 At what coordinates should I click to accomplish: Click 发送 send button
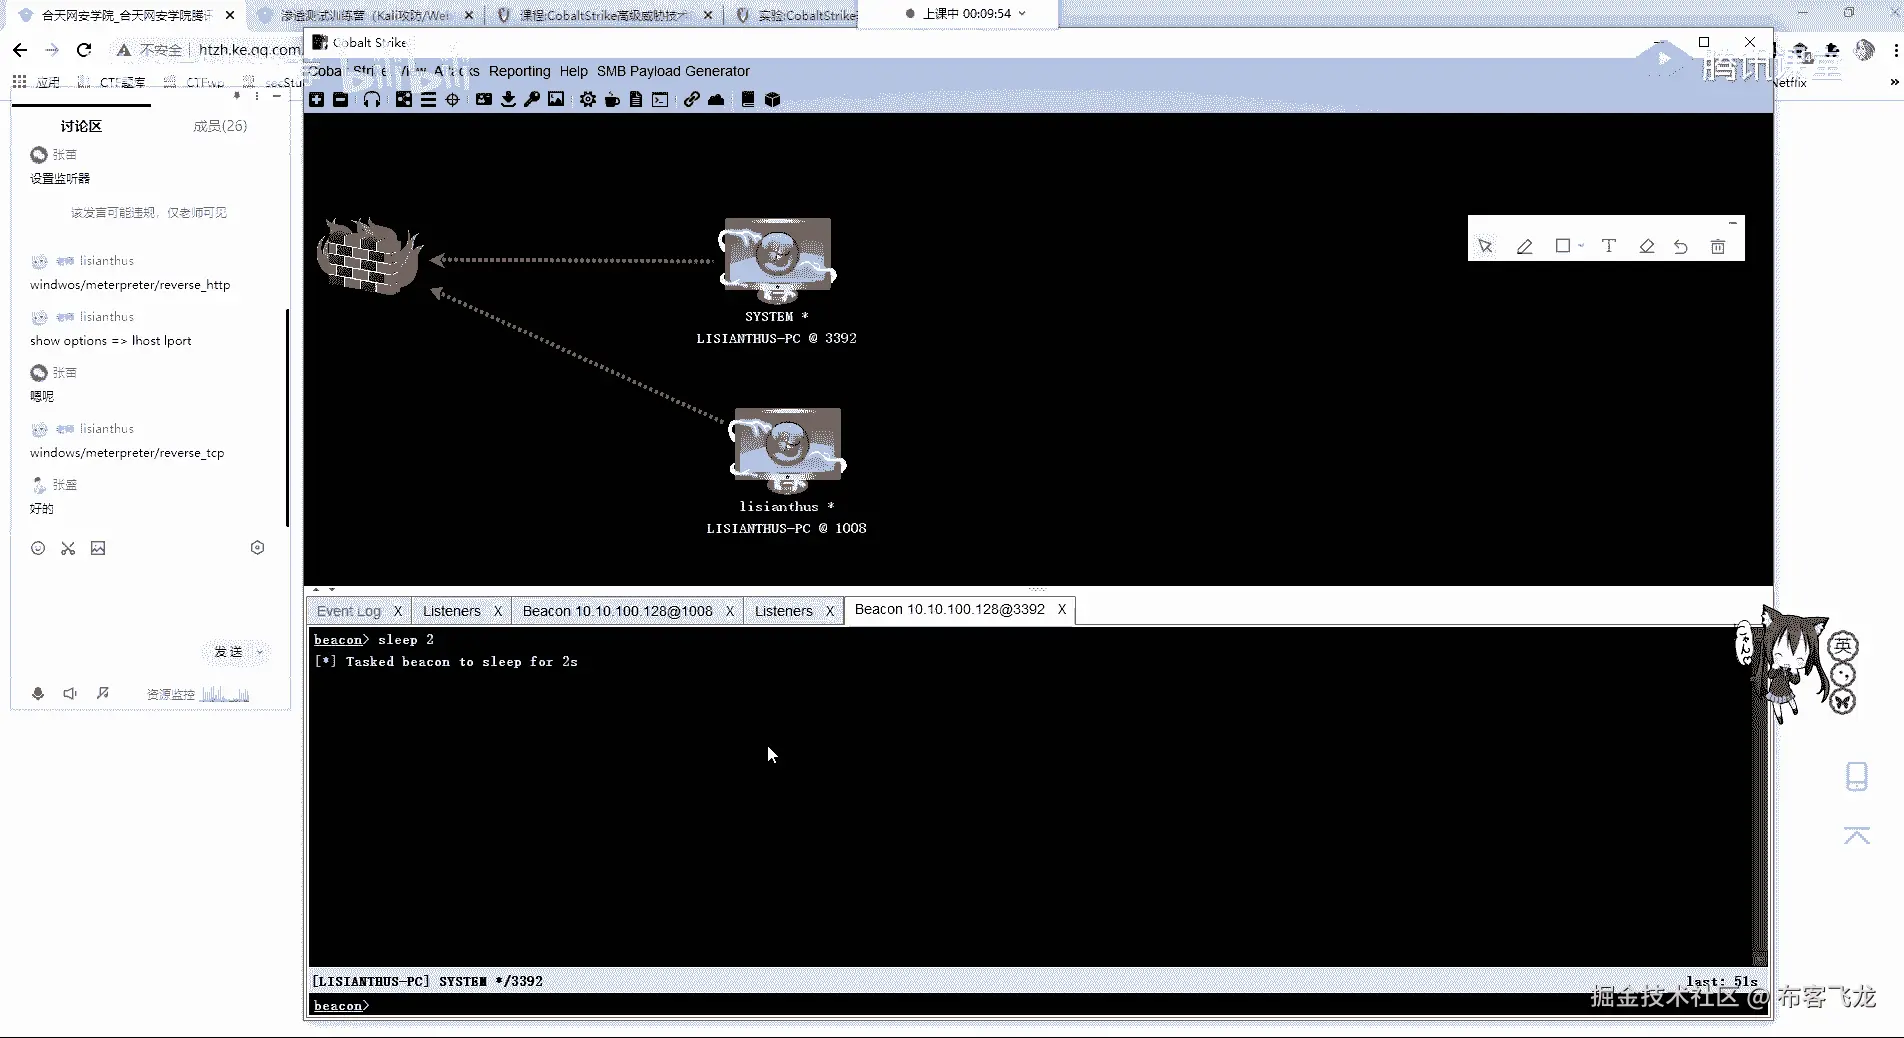(228, 651)
